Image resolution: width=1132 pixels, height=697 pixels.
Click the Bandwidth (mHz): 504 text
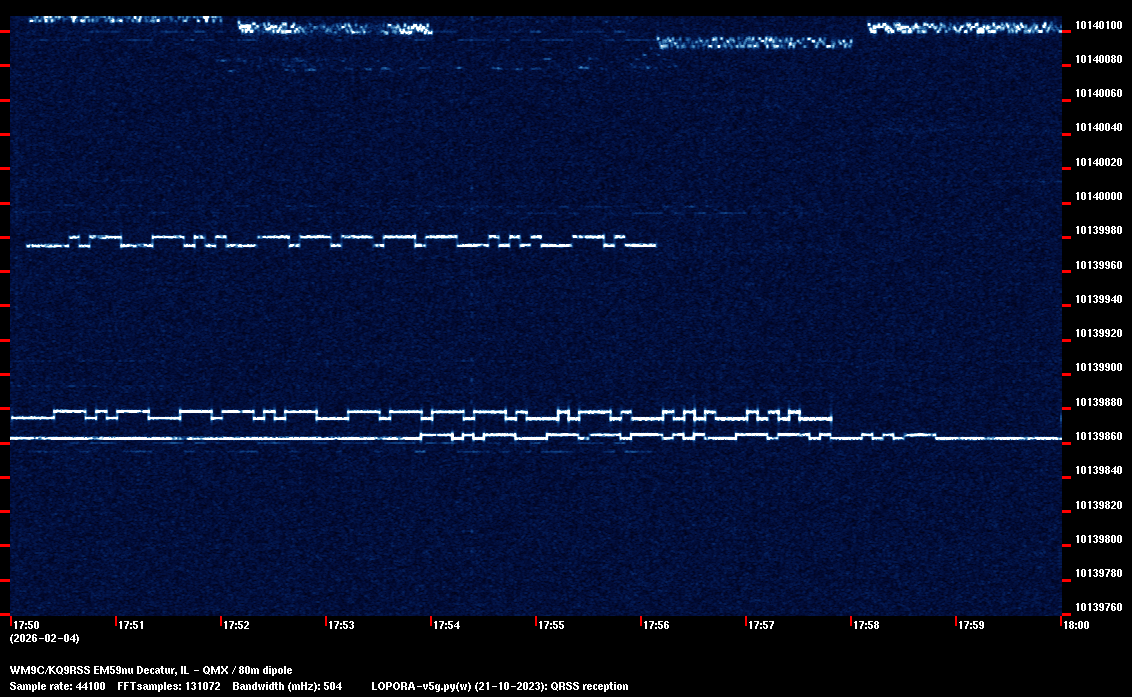(286, 686)
